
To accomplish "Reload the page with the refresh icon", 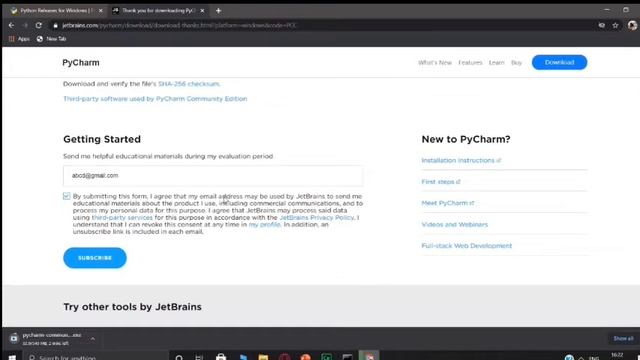I will tap(38, 25).
